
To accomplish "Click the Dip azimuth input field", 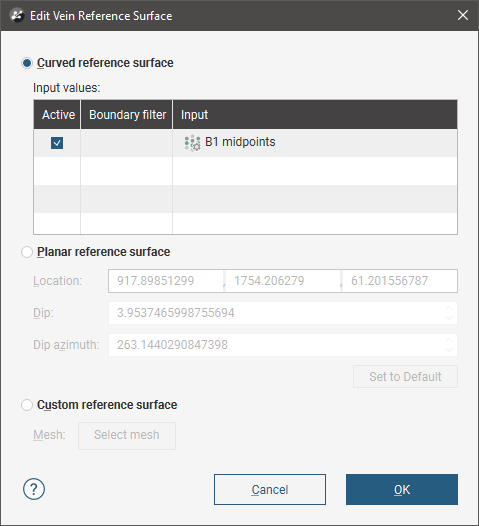I will (x=283, y=345).
